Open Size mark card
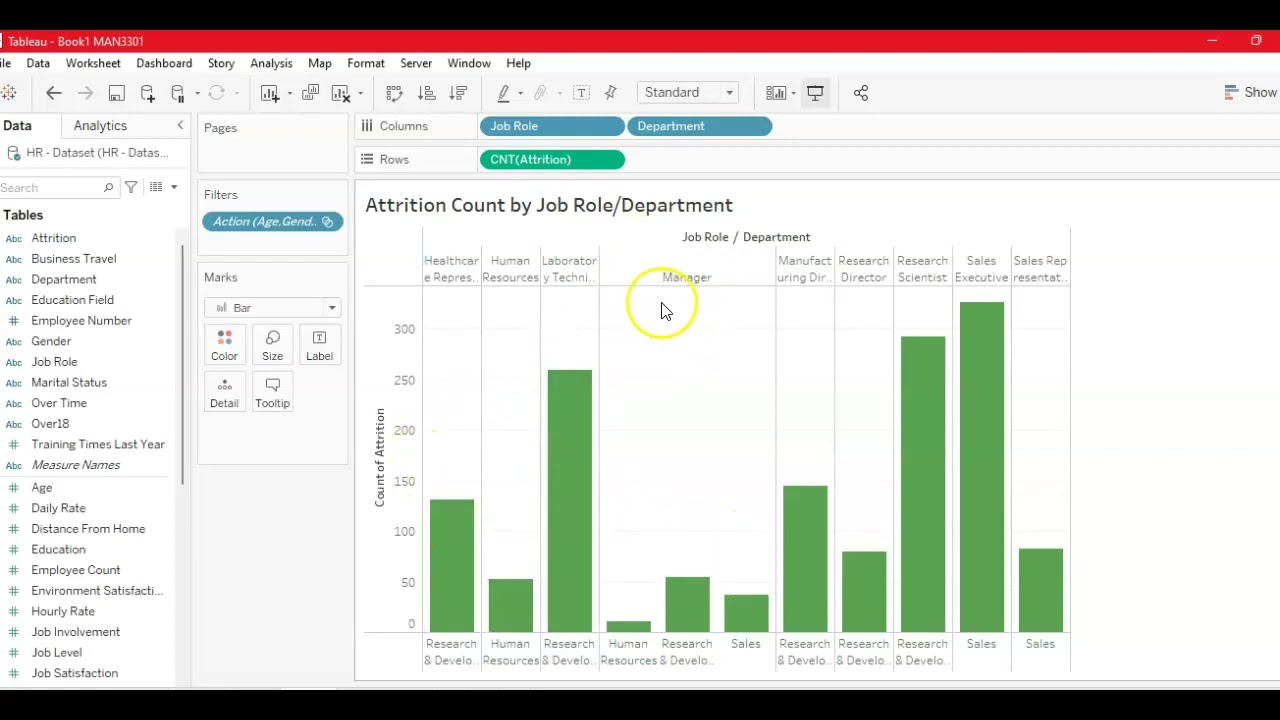The height and width of the screenshot is (720, 1280). pos(272,345)
